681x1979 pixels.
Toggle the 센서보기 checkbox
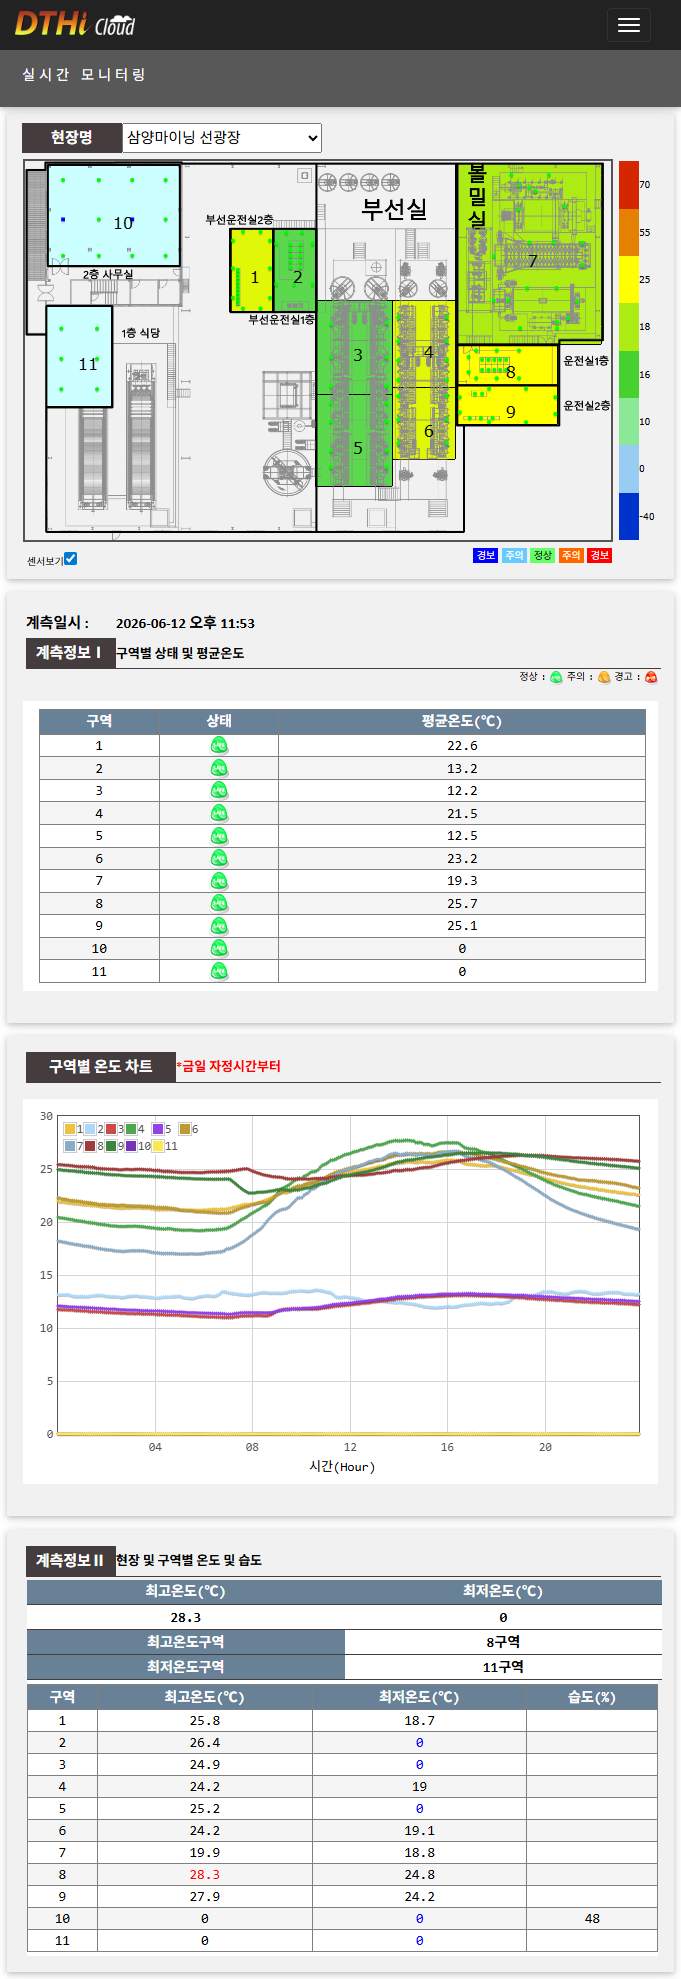tap(70, 559)
